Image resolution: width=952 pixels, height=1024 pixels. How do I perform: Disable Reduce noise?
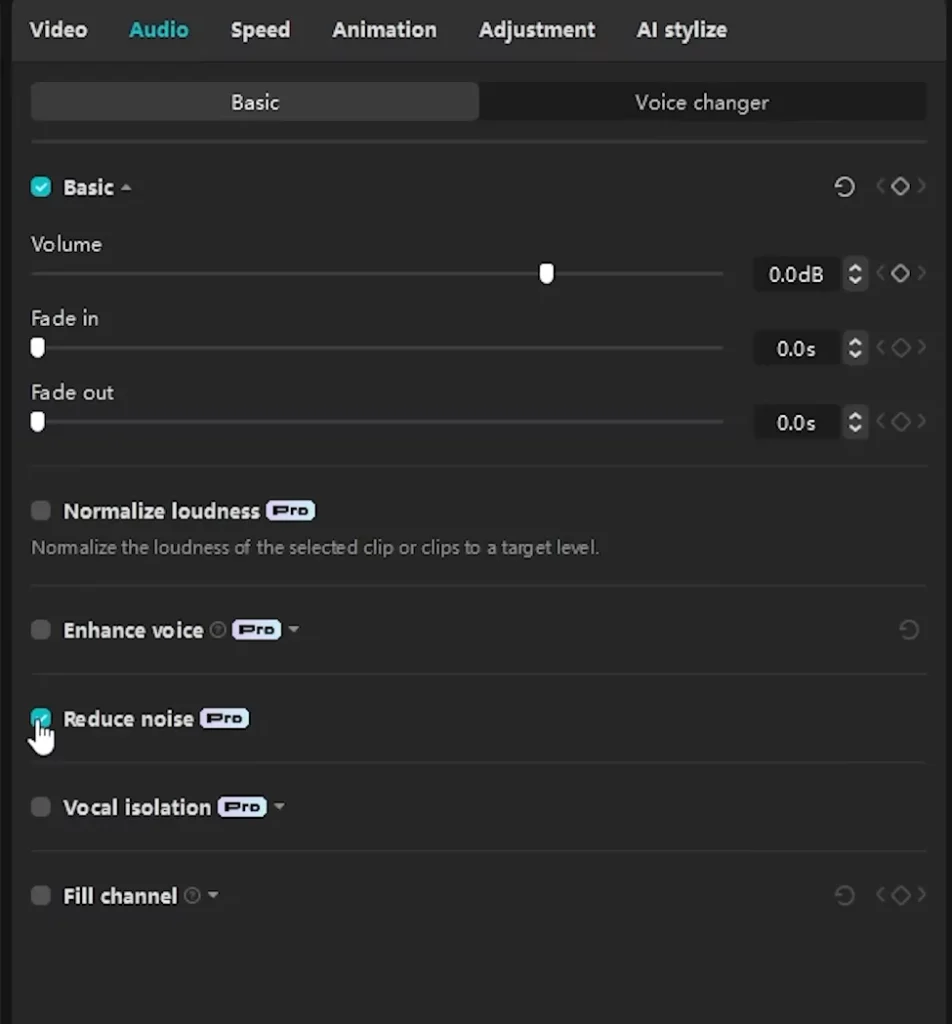click(x=41, y=718)
